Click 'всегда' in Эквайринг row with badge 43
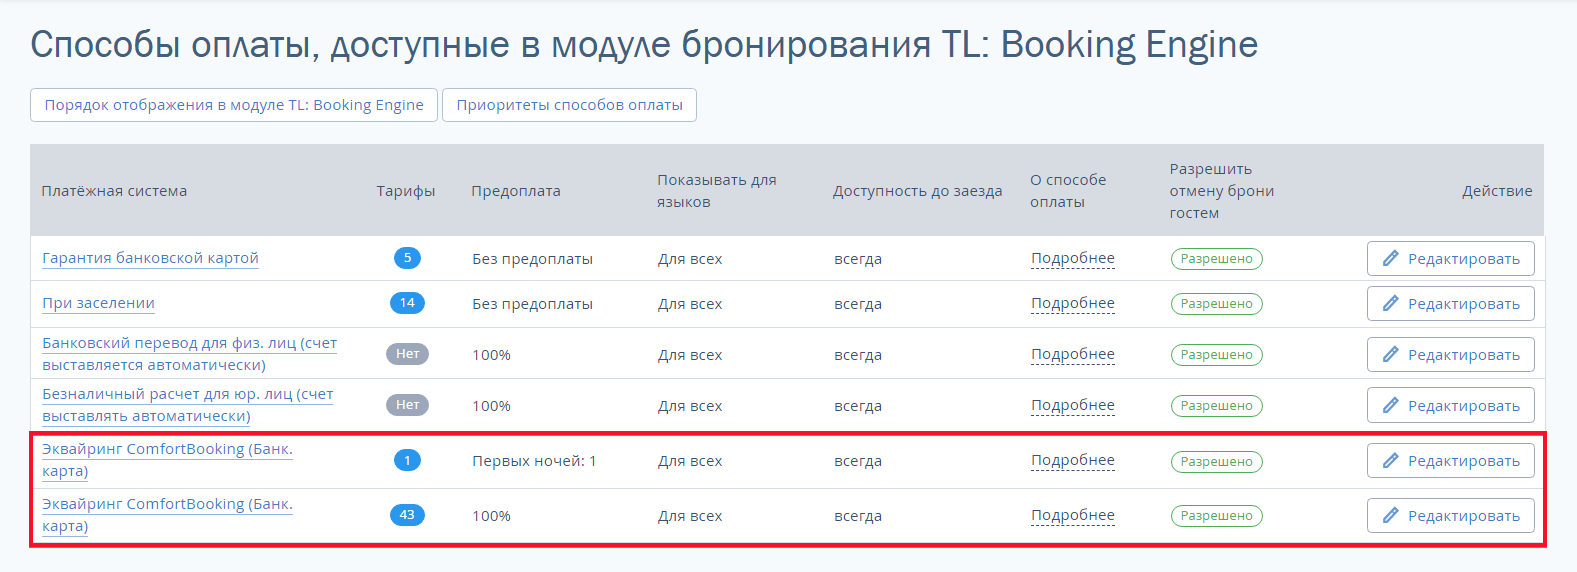Viewport: 1577px width, 572px height. pyautogui.click(x=858, y=516)
